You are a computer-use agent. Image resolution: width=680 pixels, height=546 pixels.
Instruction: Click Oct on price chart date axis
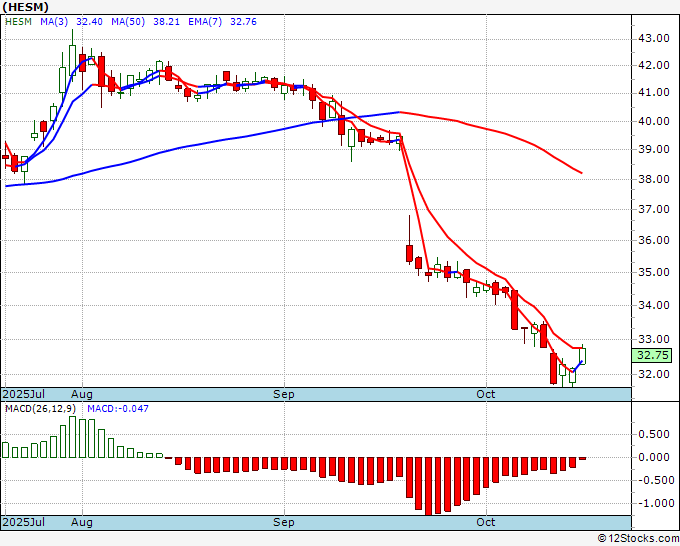click(x=486, y=394)
